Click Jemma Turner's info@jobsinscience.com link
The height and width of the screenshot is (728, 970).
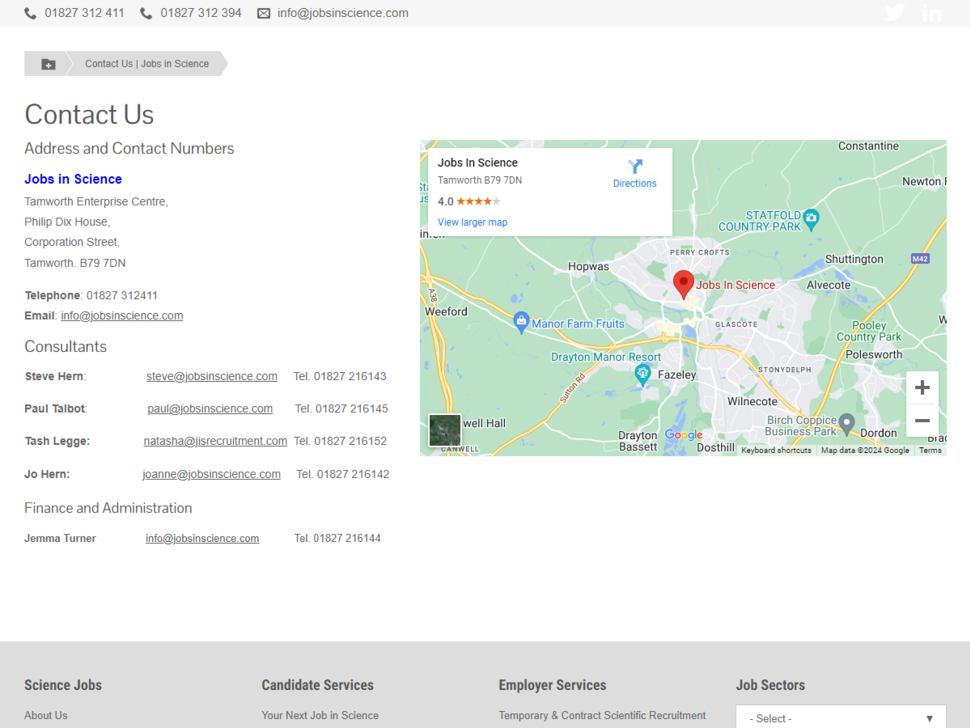(202, 538)
